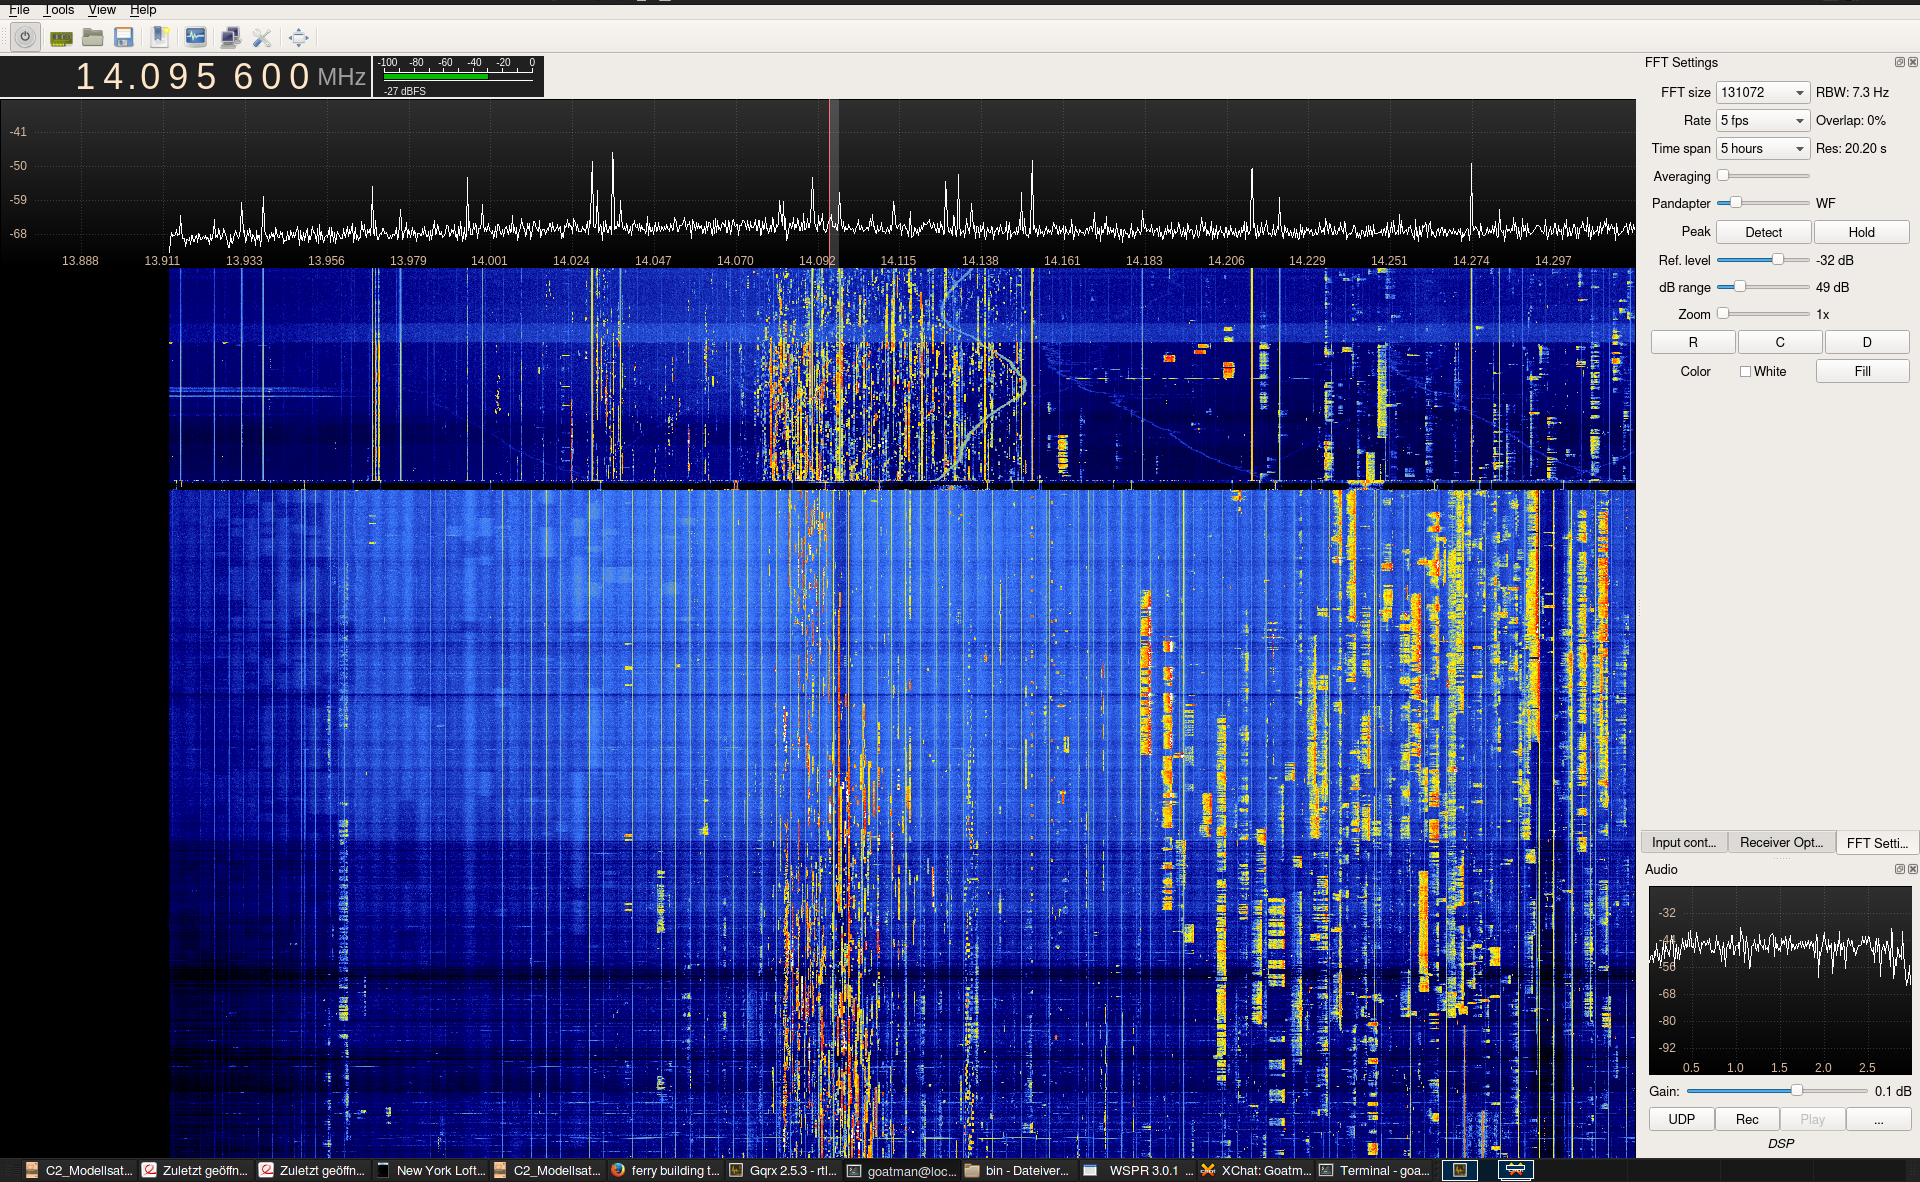Click the DSP power button in toolbar
Viewport: 1920px width, 1182px height.
coord(25,38)
